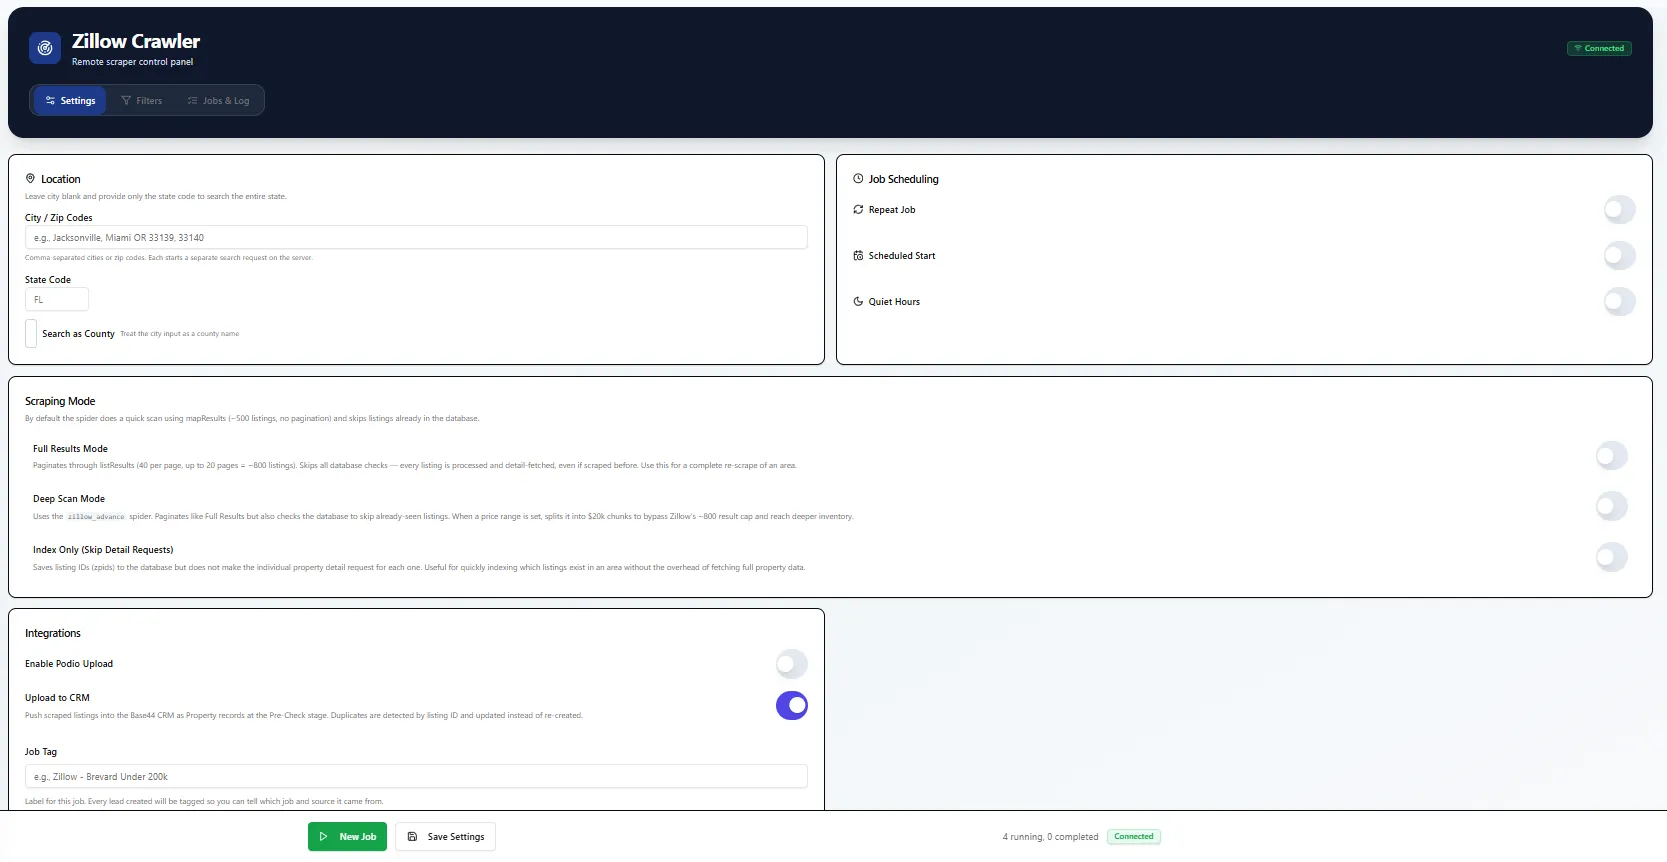Focus the City / Zip Codes input
Image resolution: width=1667 pixels, height=862 pixels.
(x=416, y=238)
